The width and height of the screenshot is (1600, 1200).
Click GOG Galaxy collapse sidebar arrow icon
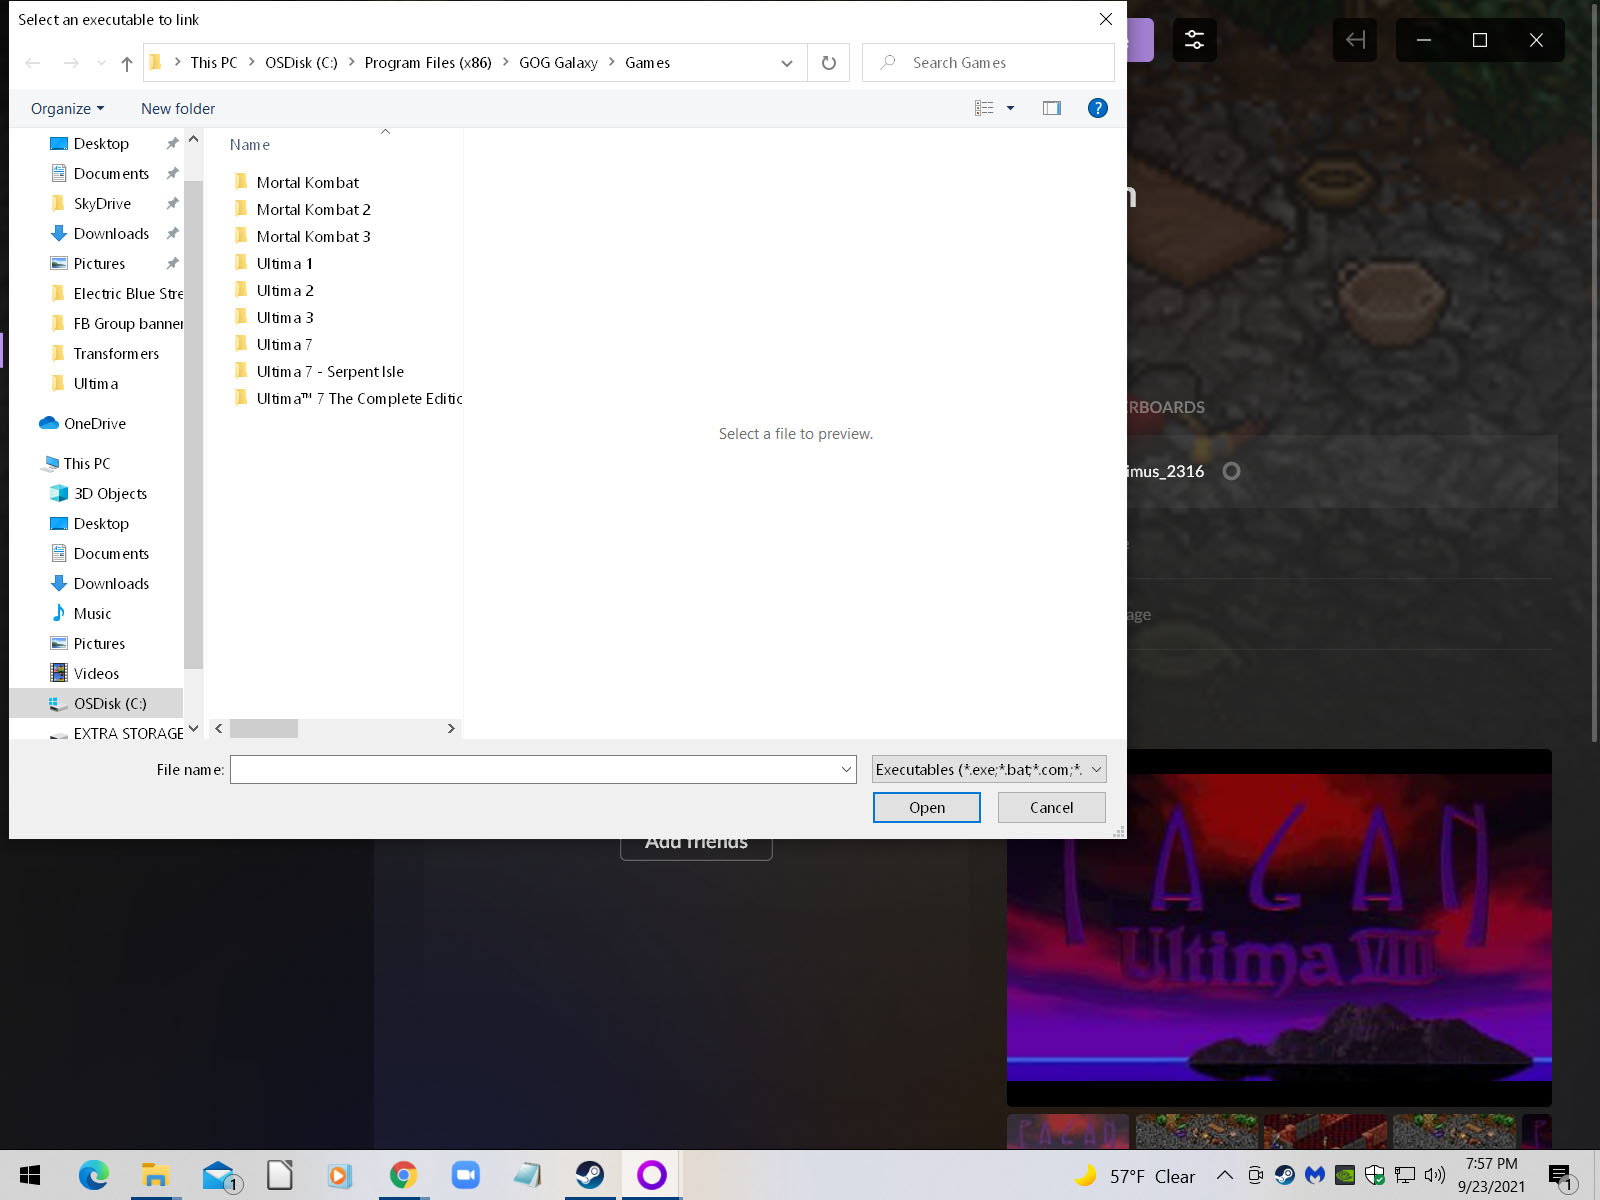click(1355, 40)
